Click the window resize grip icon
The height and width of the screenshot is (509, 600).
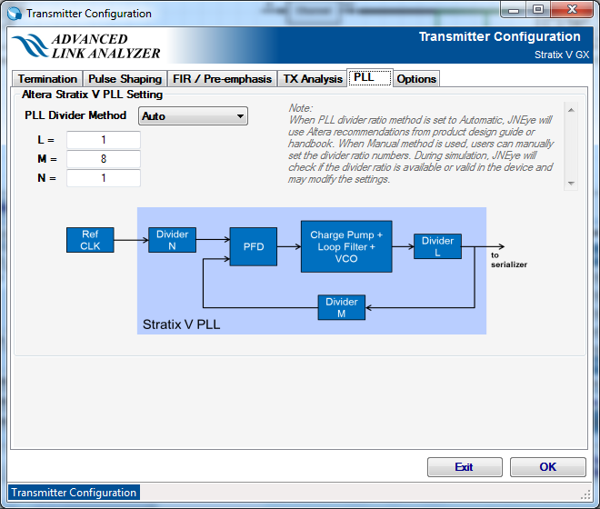[x=585, y=495]
